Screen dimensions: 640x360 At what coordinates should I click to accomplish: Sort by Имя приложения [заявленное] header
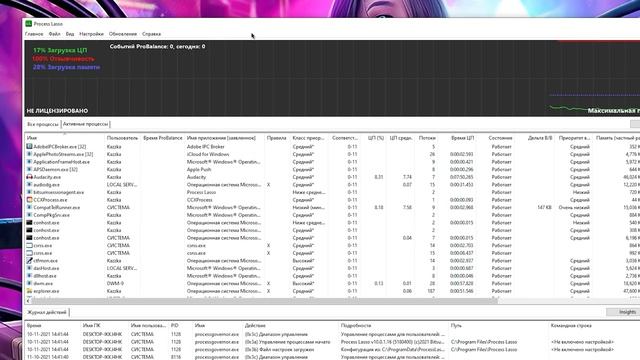pos(221,138)
